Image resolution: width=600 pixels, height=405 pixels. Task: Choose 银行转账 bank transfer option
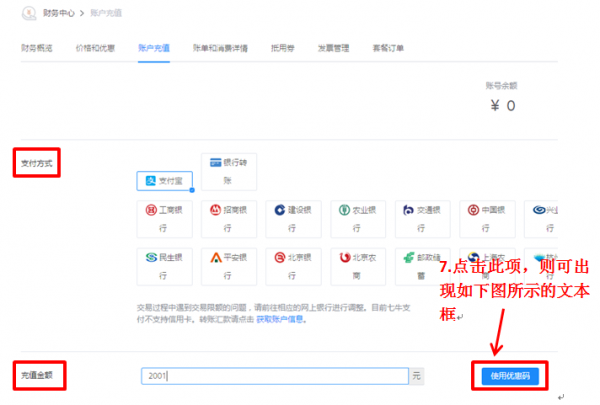229,171
